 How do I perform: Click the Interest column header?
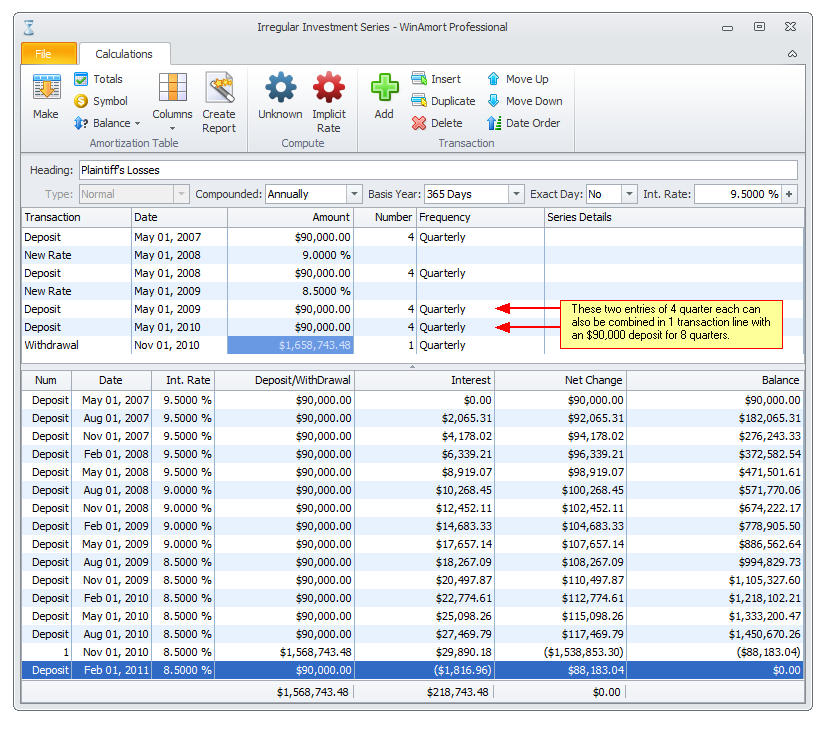(425, 380)
